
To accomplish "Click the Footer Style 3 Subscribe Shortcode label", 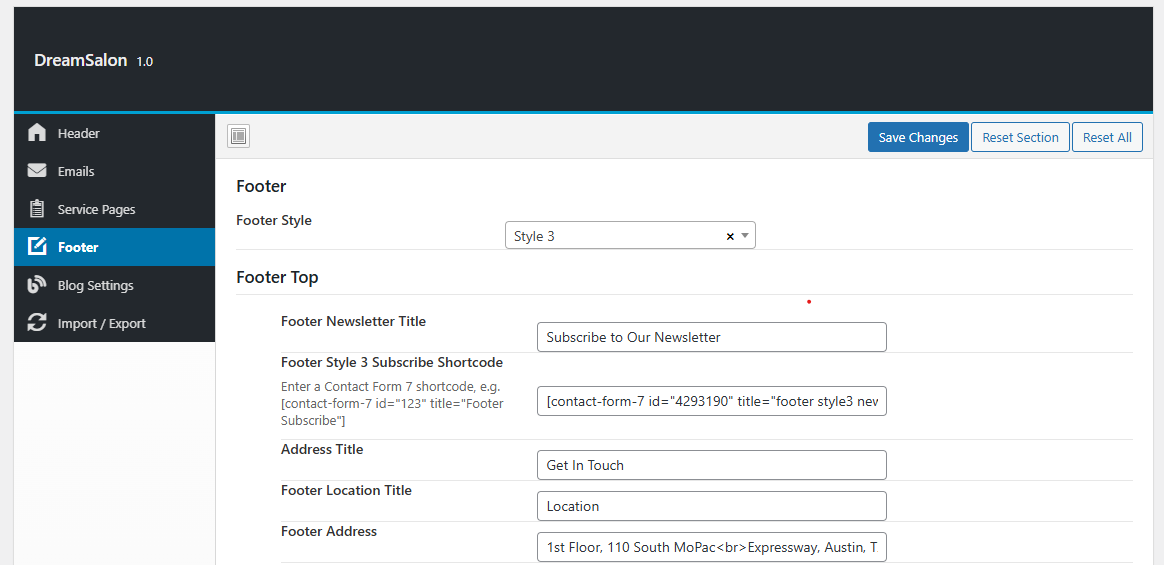I will point(392,362).
